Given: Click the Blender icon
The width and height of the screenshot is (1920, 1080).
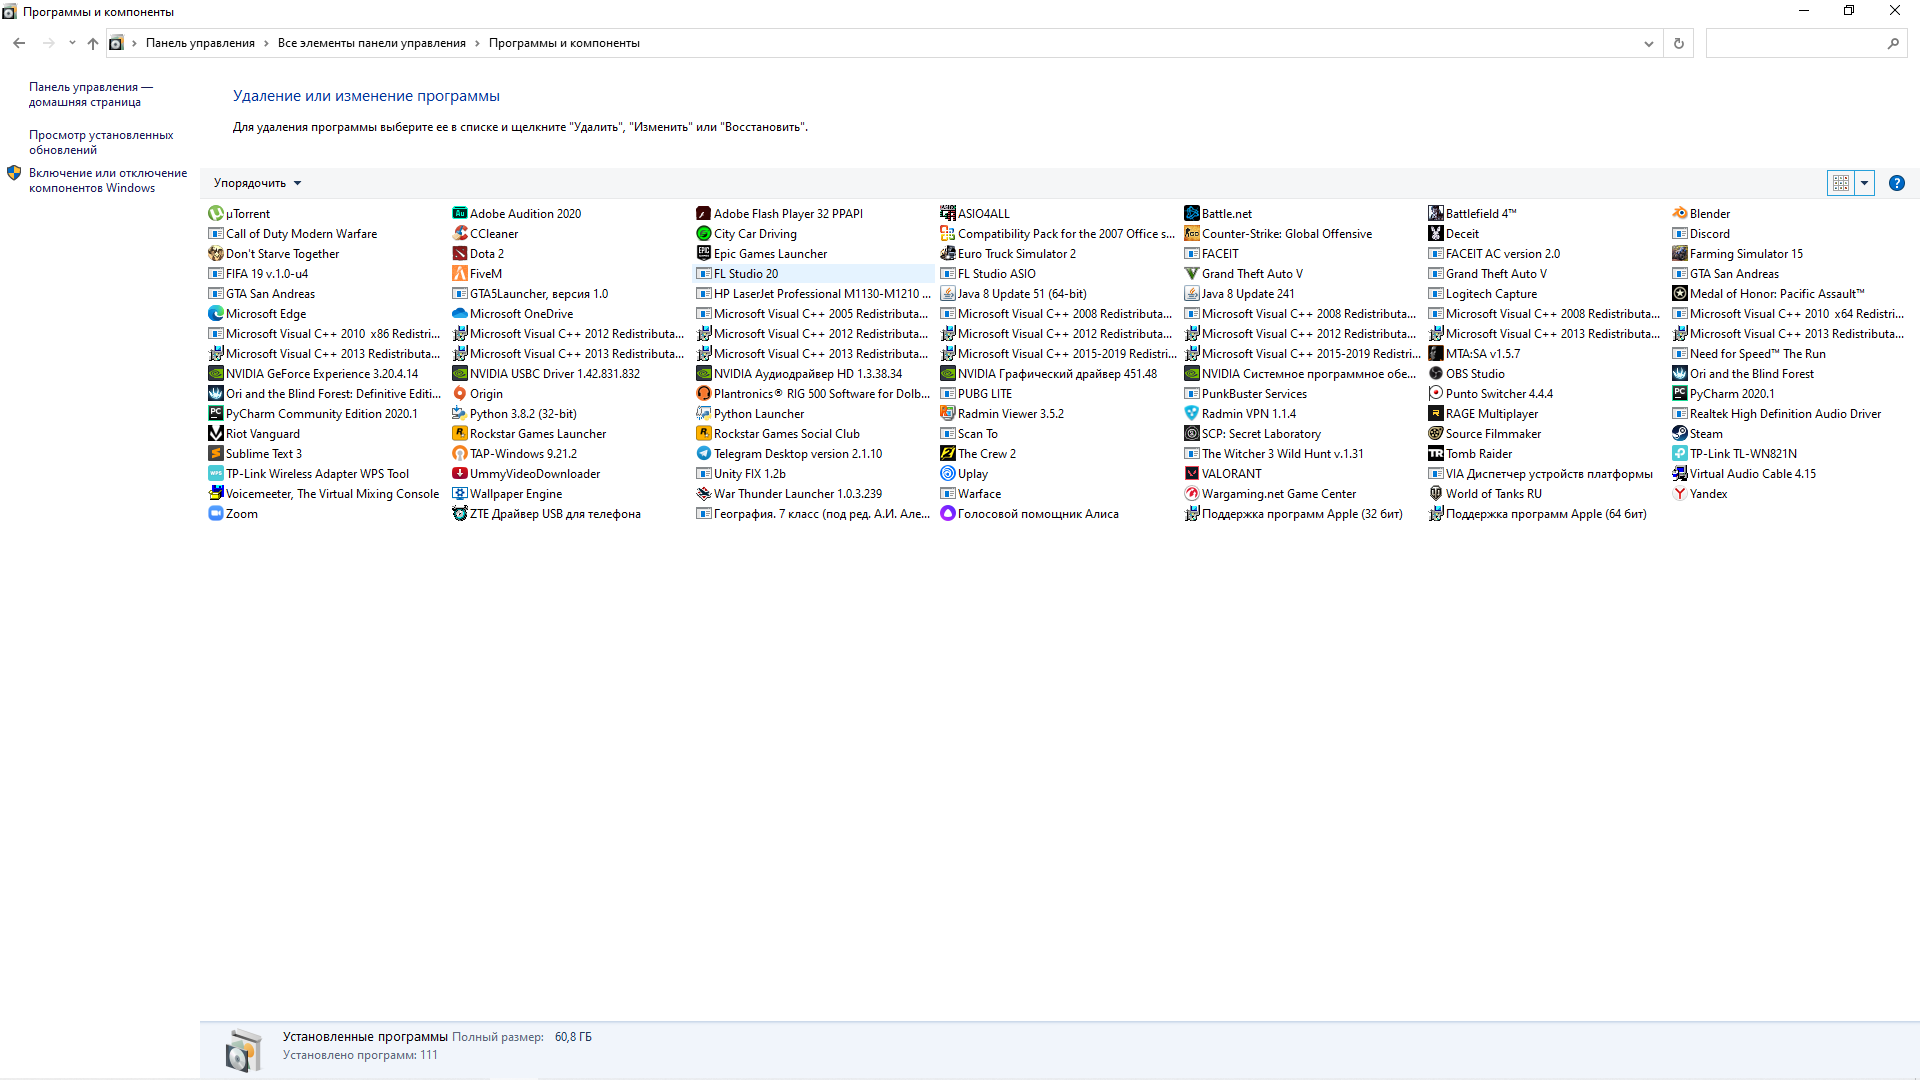Looking at the screenshot, I should pos(1679,214).
